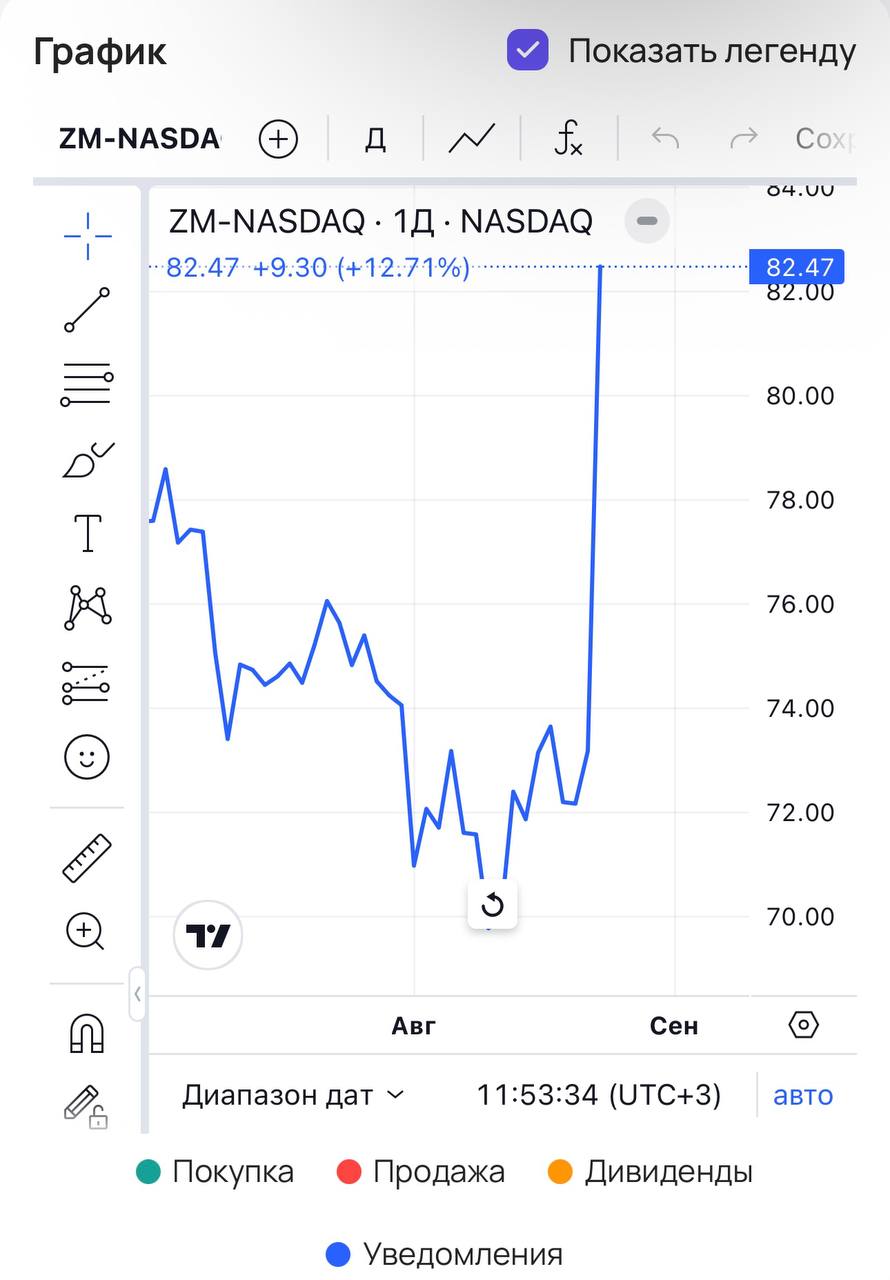
Task: Click the авто scale button
Action: (803, 1095)
